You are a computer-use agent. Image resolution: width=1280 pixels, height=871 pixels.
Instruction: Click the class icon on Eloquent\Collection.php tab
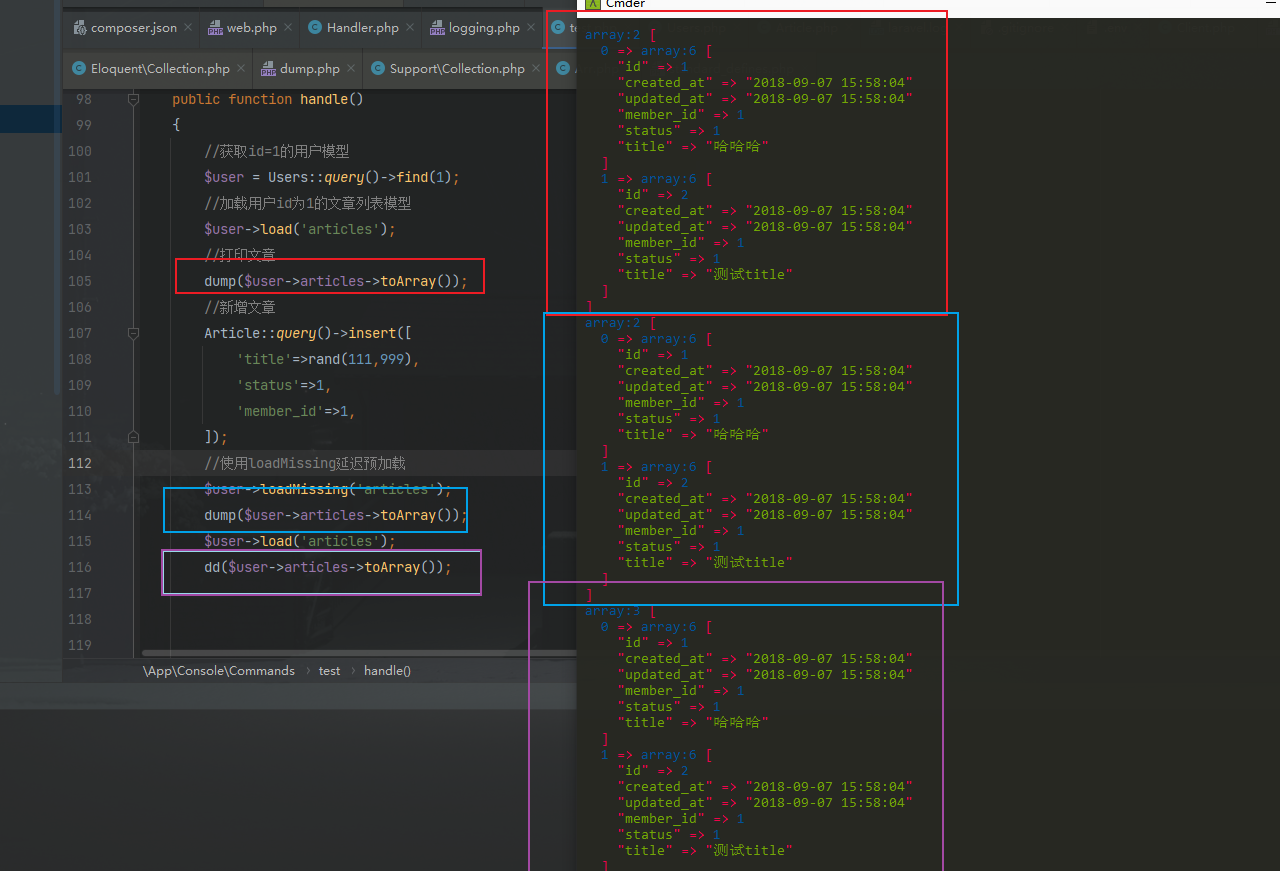80,69
